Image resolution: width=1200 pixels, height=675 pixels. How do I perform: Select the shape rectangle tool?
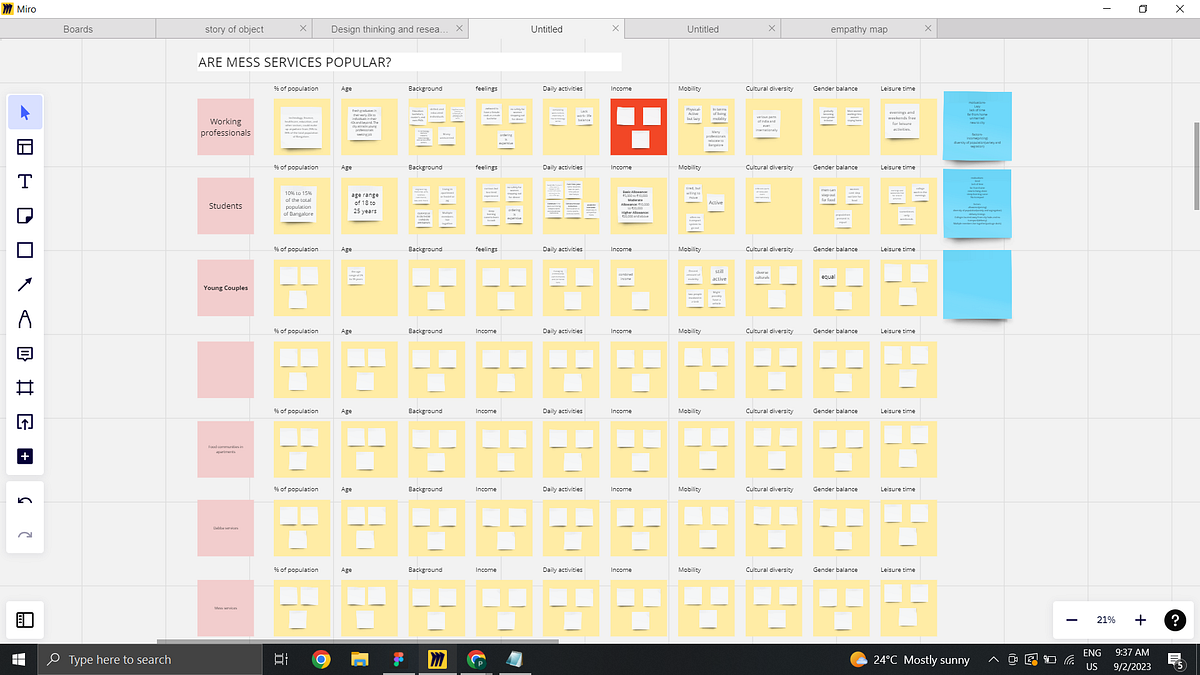(x=25, y=250)
